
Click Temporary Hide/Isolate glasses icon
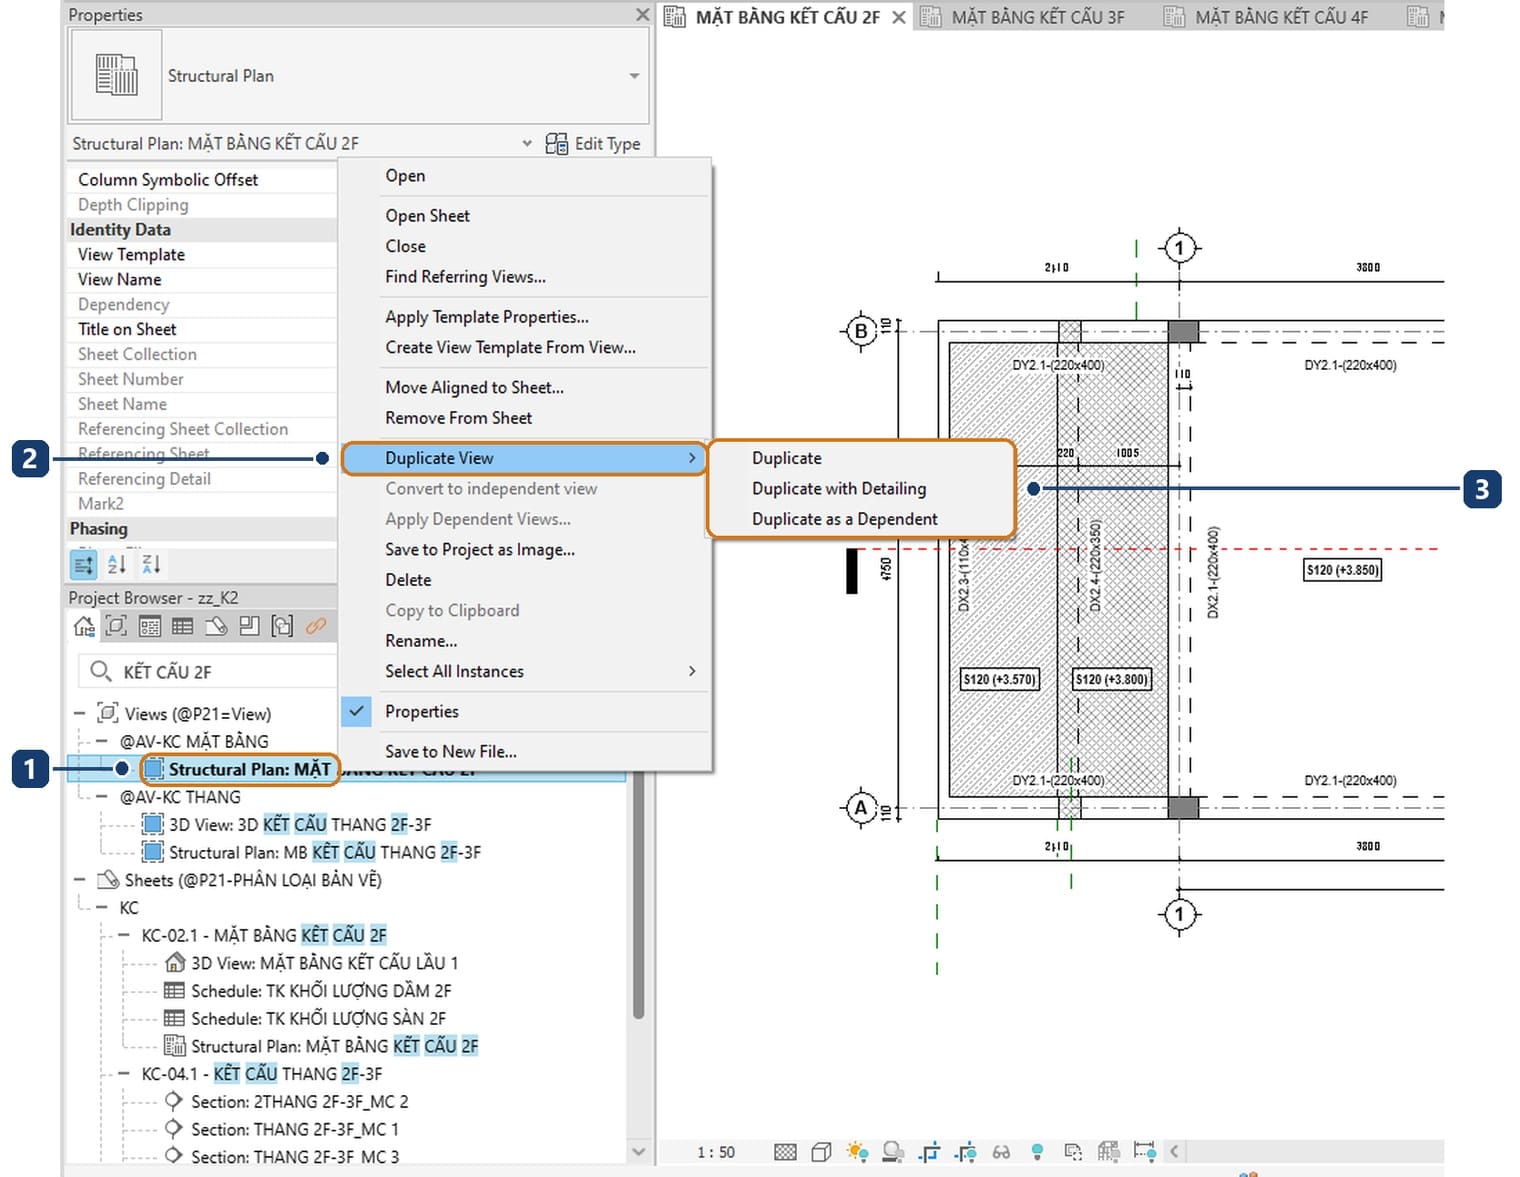(x=1001, y=1152)
